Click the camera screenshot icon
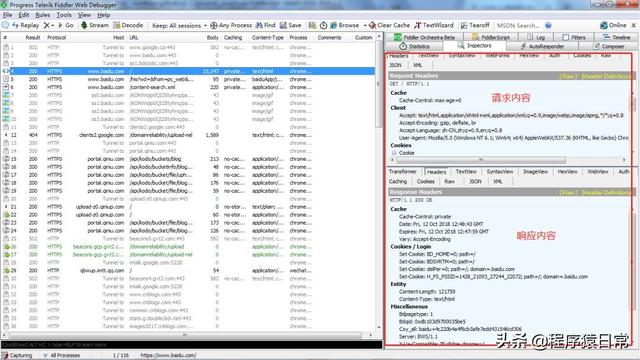The height and width of the screenshot is (360, 640). (312, 25)
